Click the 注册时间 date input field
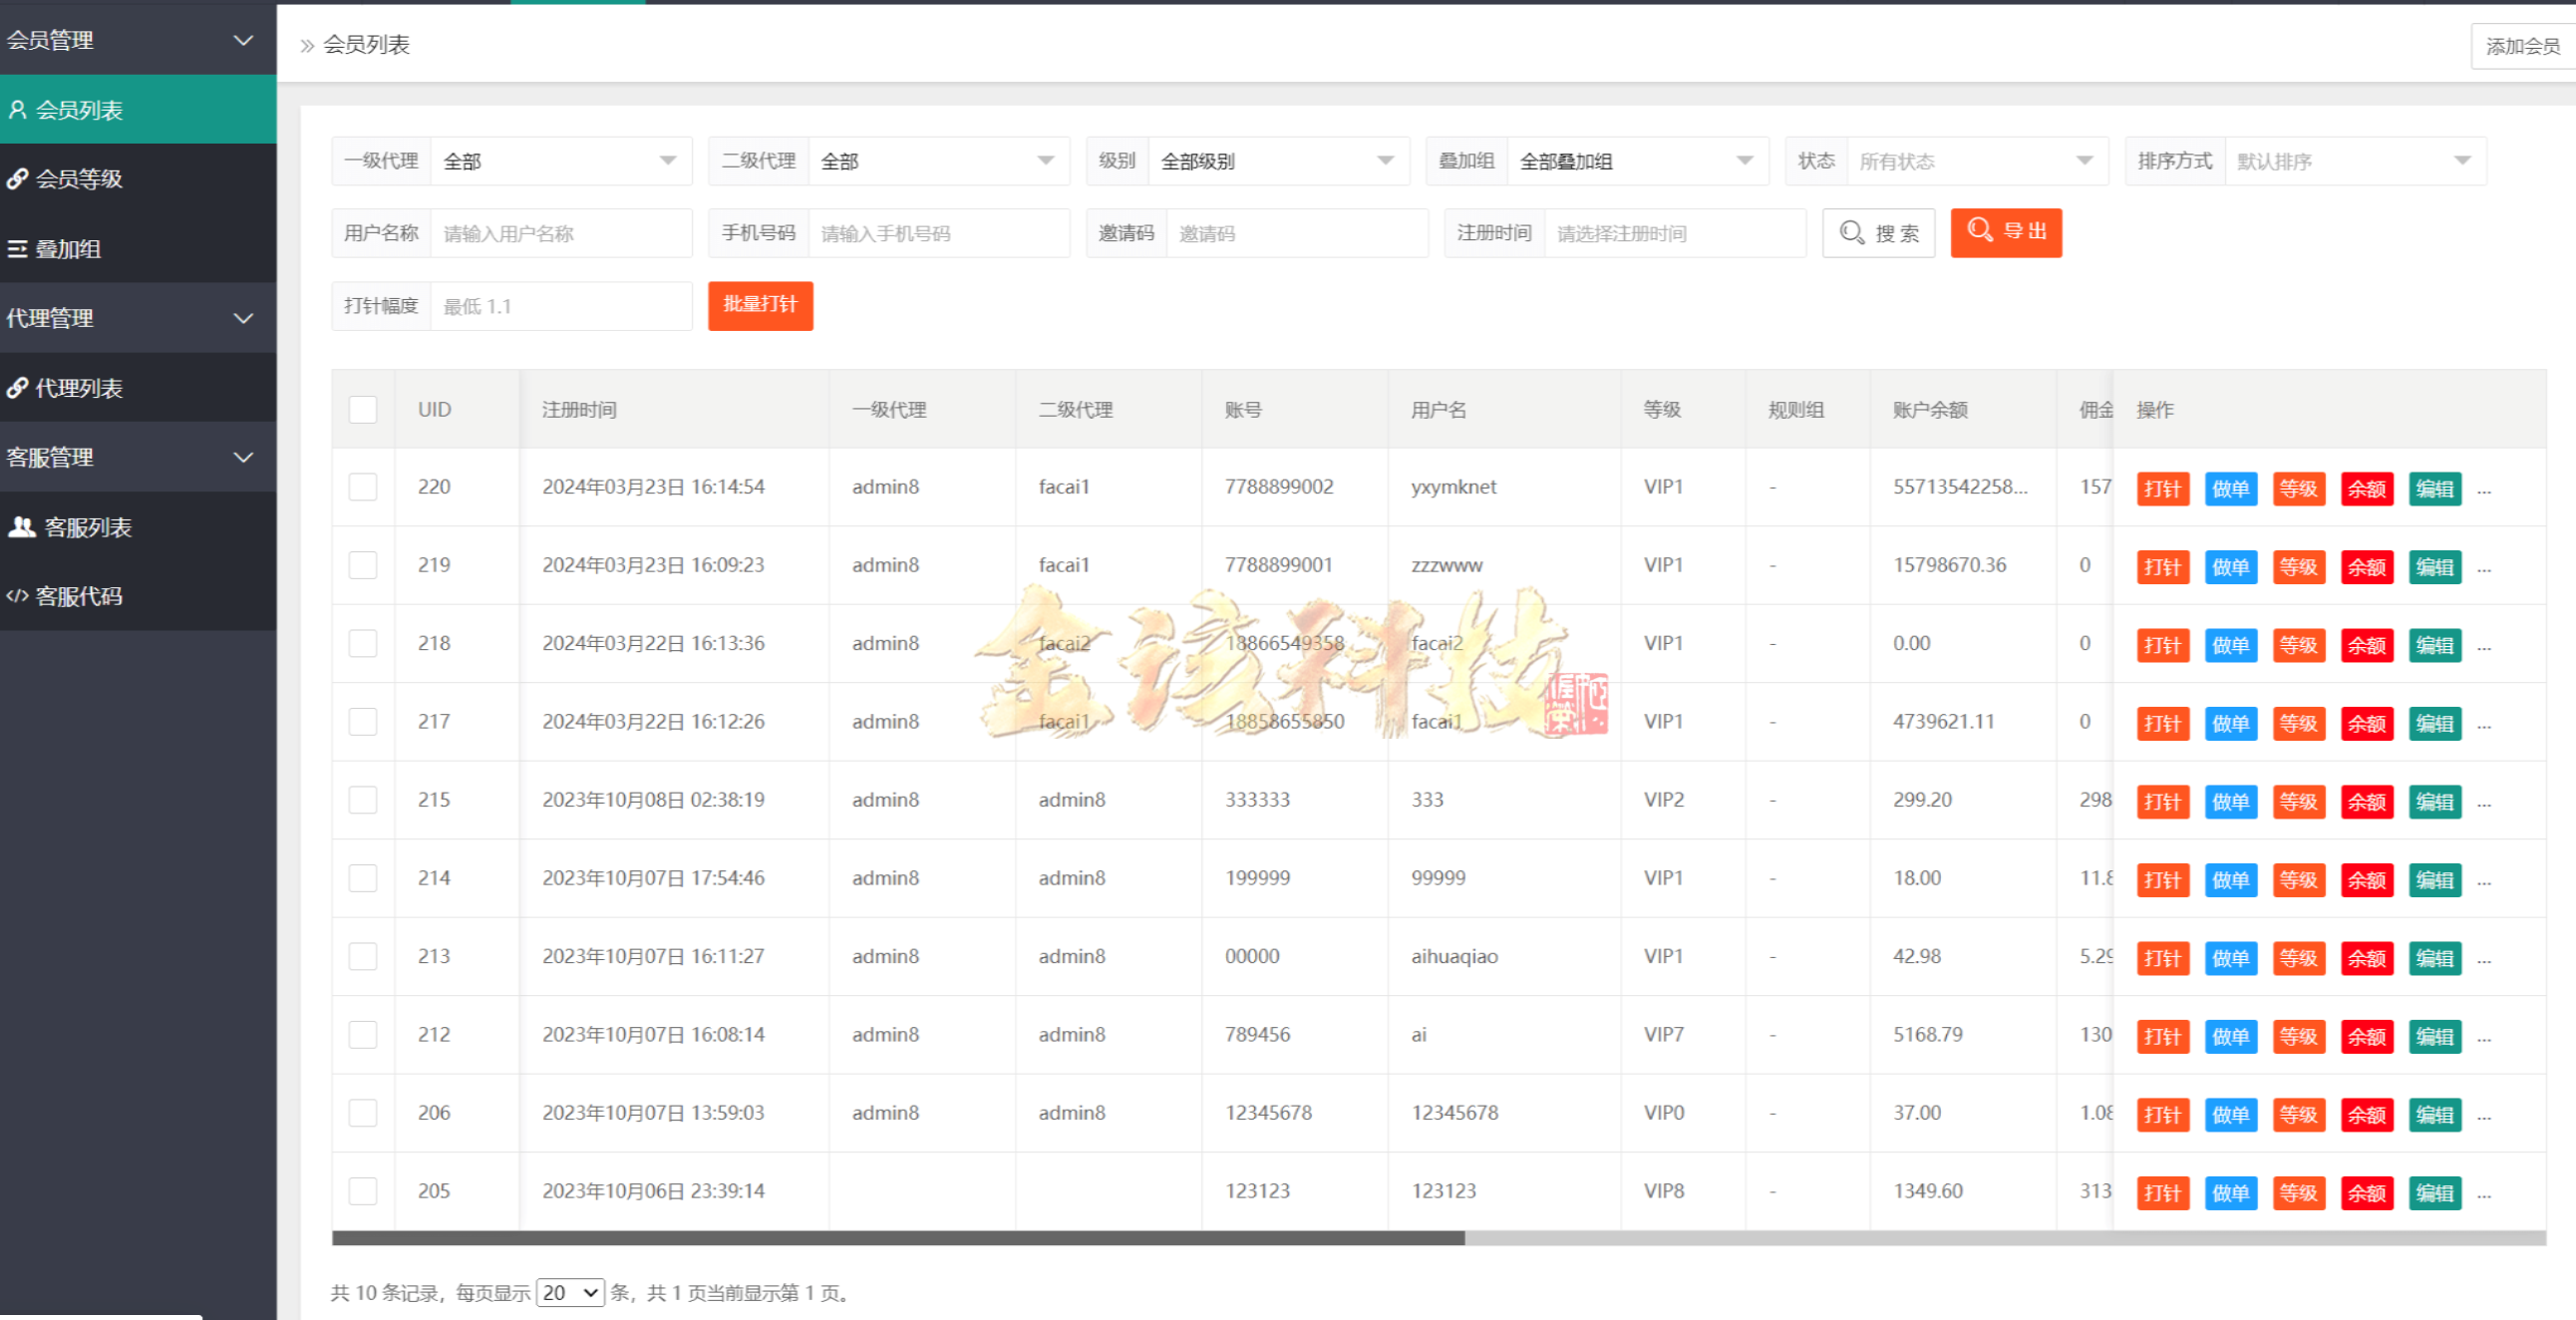The image size is (2576, 1320). pos(1676,232)
